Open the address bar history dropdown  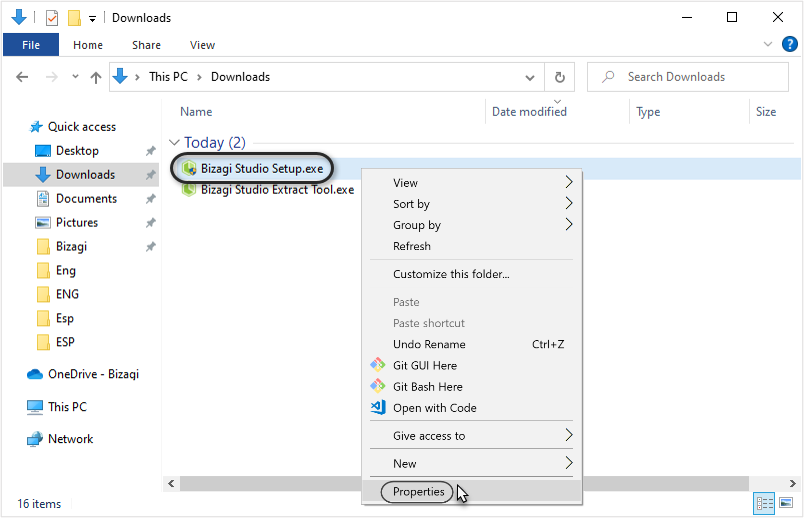(530, 77)
